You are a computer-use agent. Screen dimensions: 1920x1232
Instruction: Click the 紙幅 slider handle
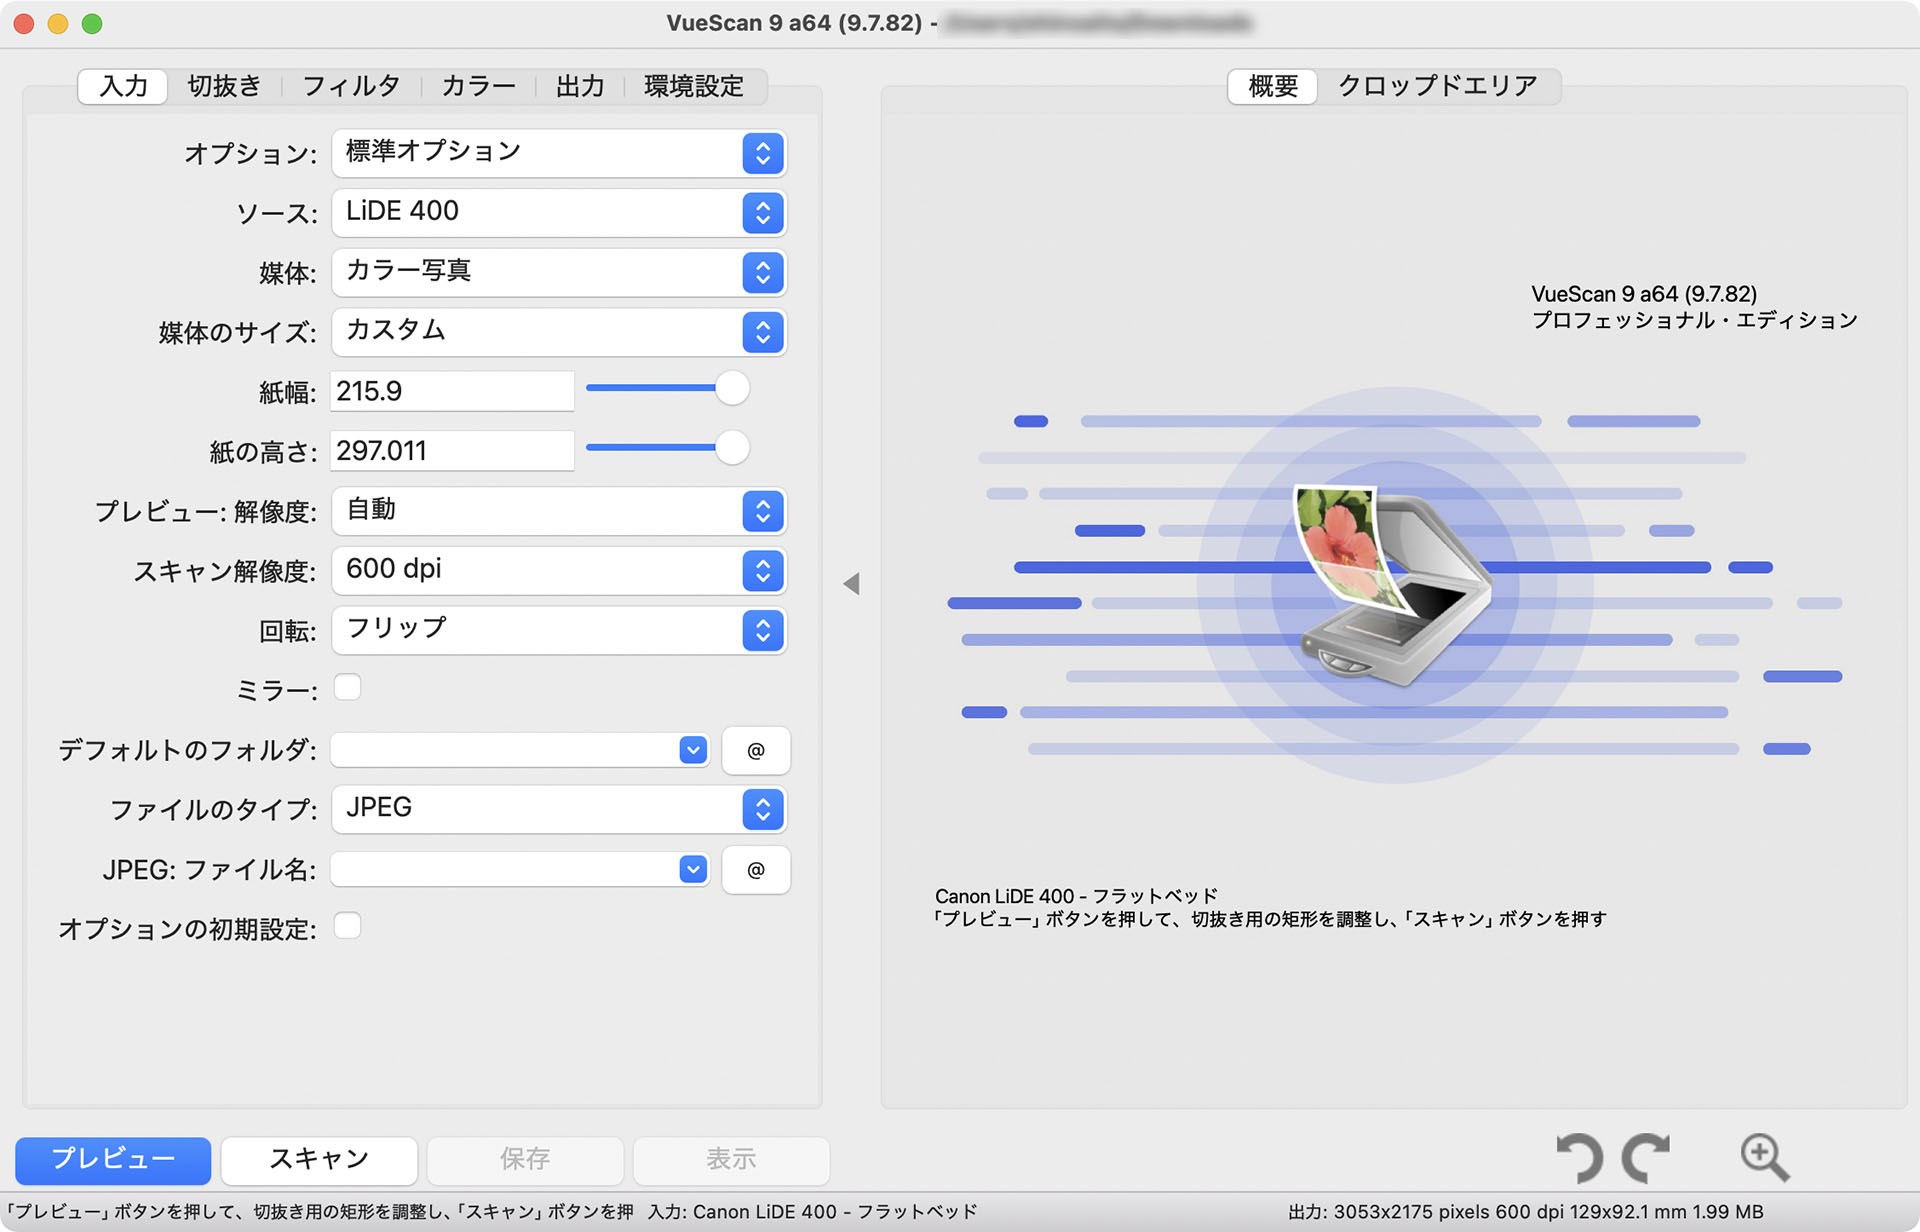(x=733, y=388)
